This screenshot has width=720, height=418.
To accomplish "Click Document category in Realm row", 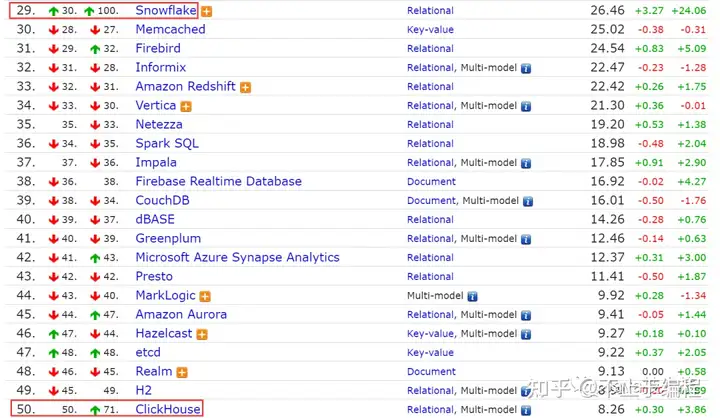I will [431, 372].
